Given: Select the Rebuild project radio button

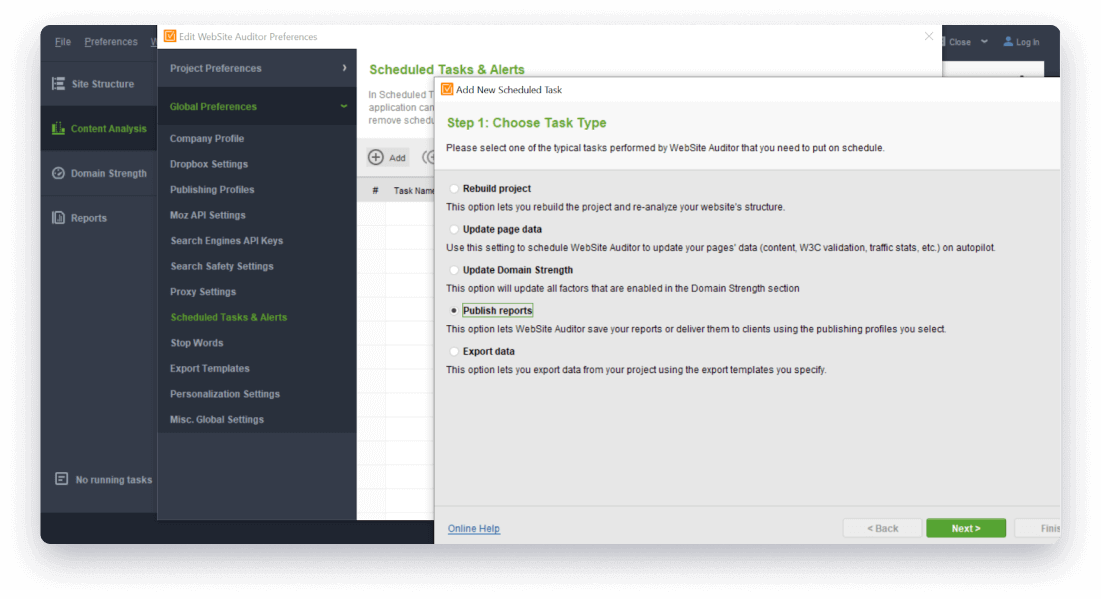Looking at the screenshot, I should point(454,188).
